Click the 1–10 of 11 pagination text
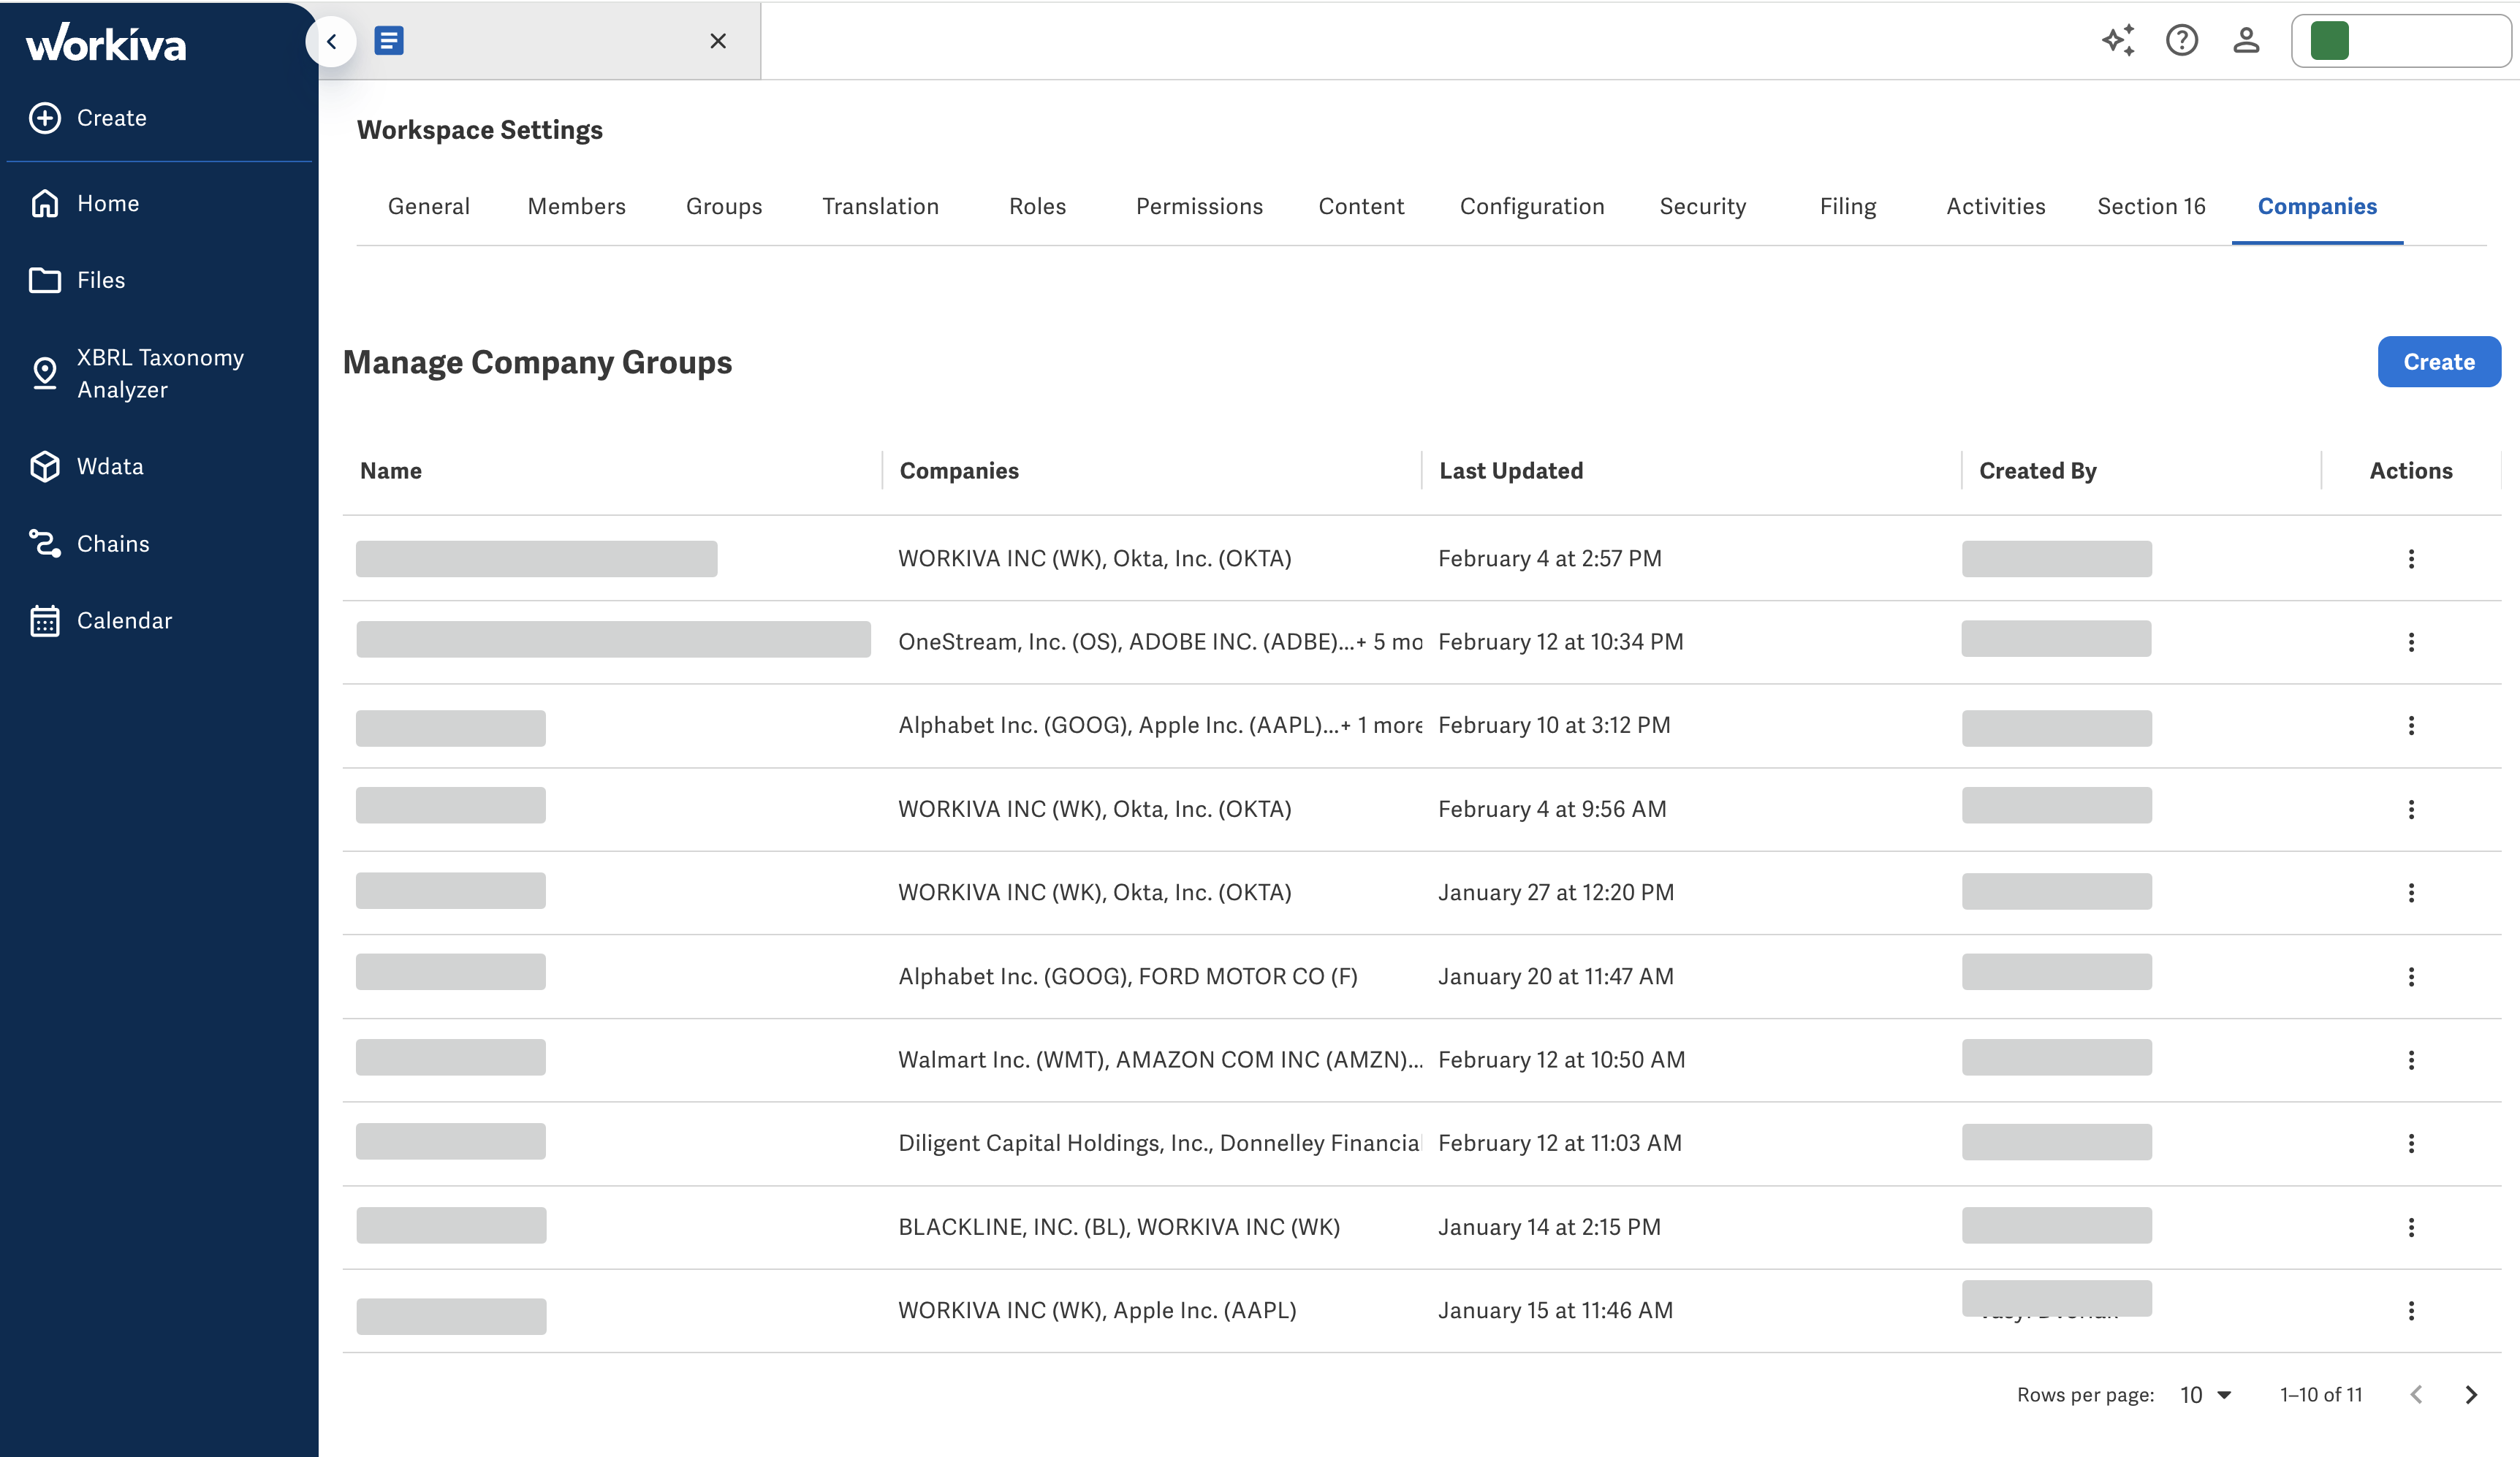This screenshot has width=2520, height=1457. pos(2321,1395)
